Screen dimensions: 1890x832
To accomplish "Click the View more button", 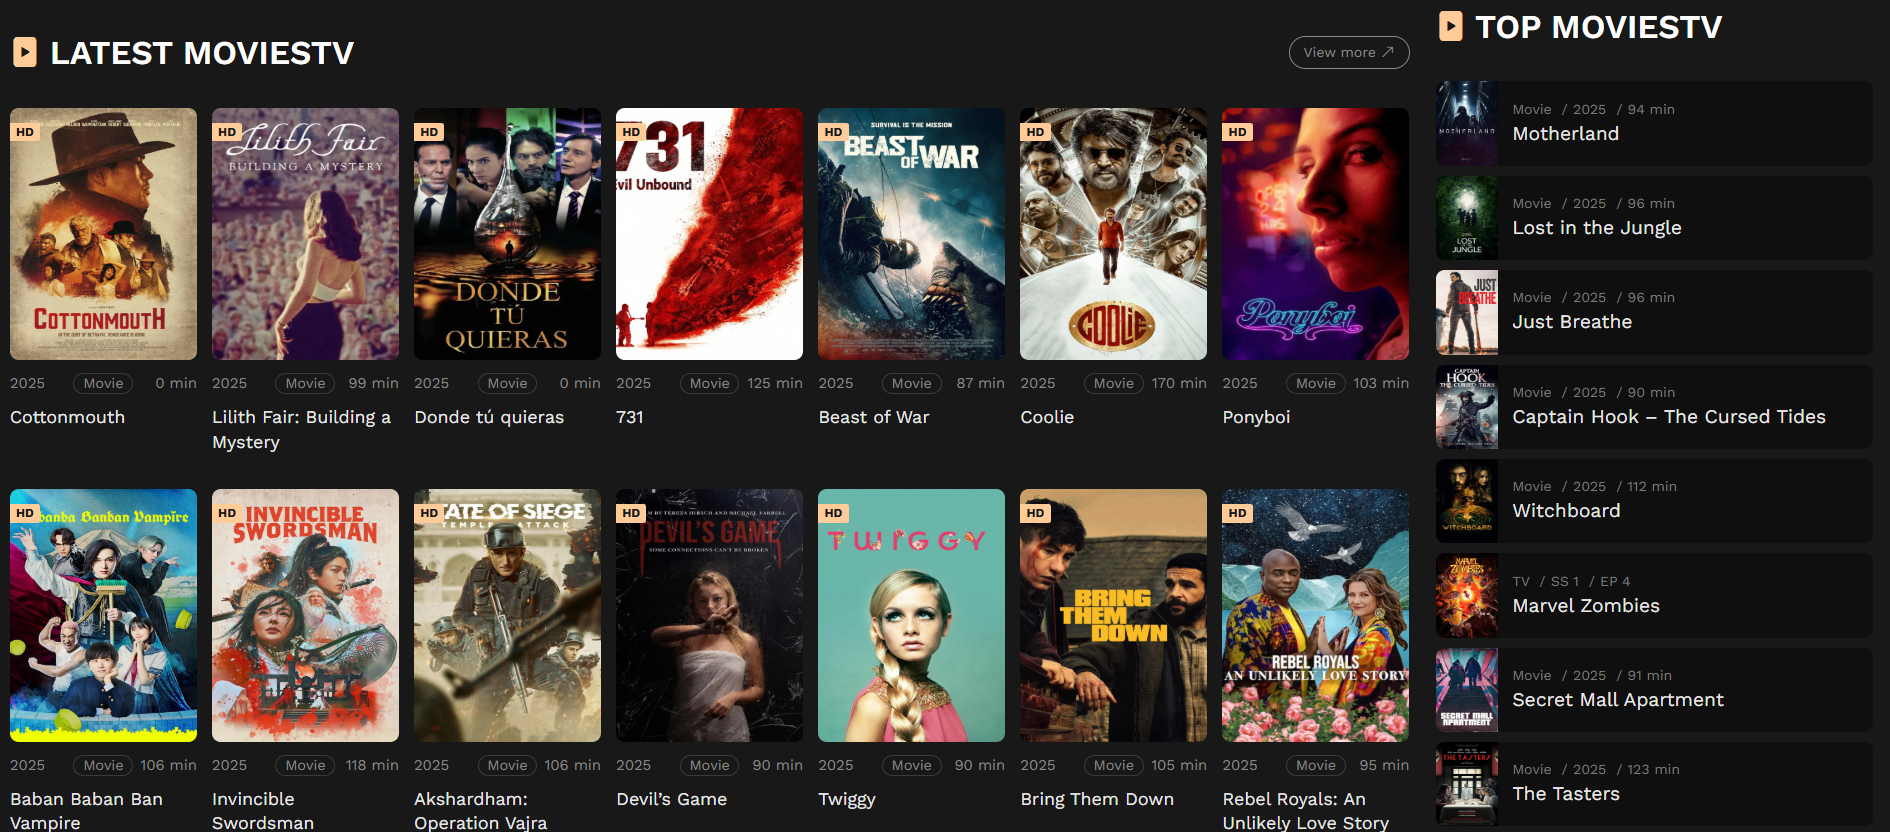I will click(x=1348, y=52).
